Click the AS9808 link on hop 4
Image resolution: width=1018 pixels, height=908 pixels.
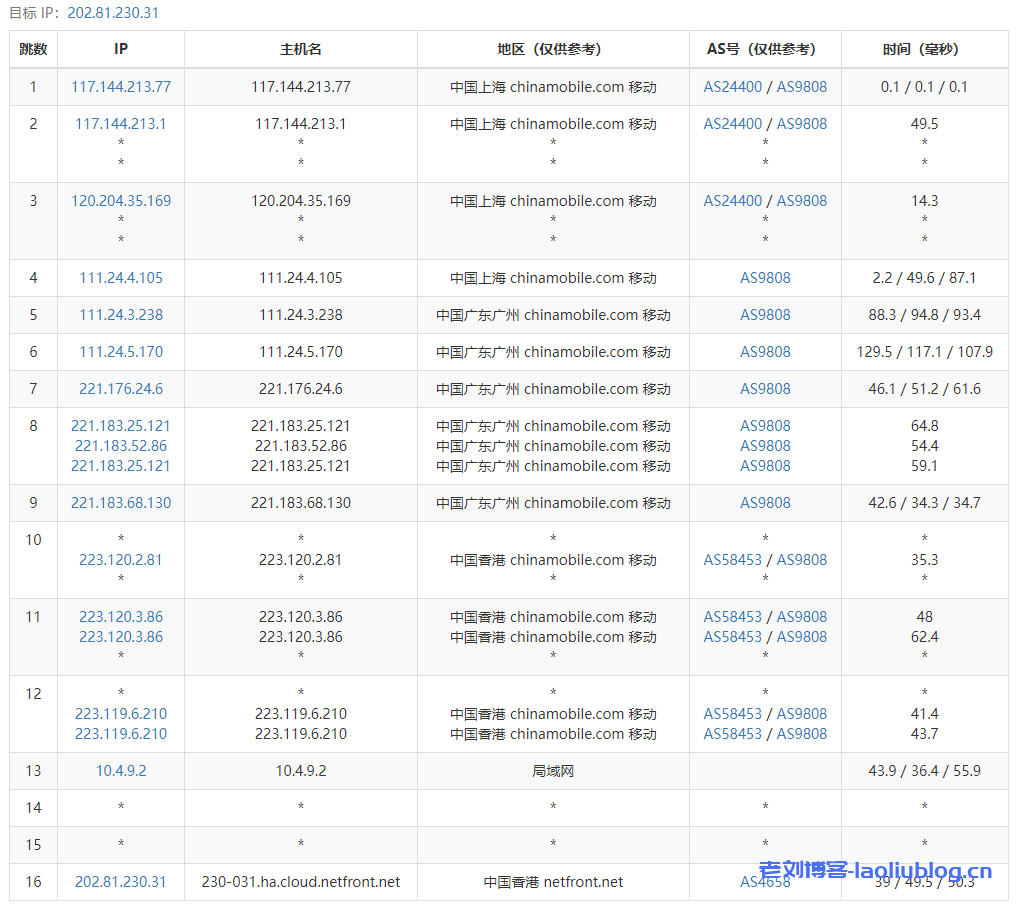pyautogui.click(x=765, y=278)
